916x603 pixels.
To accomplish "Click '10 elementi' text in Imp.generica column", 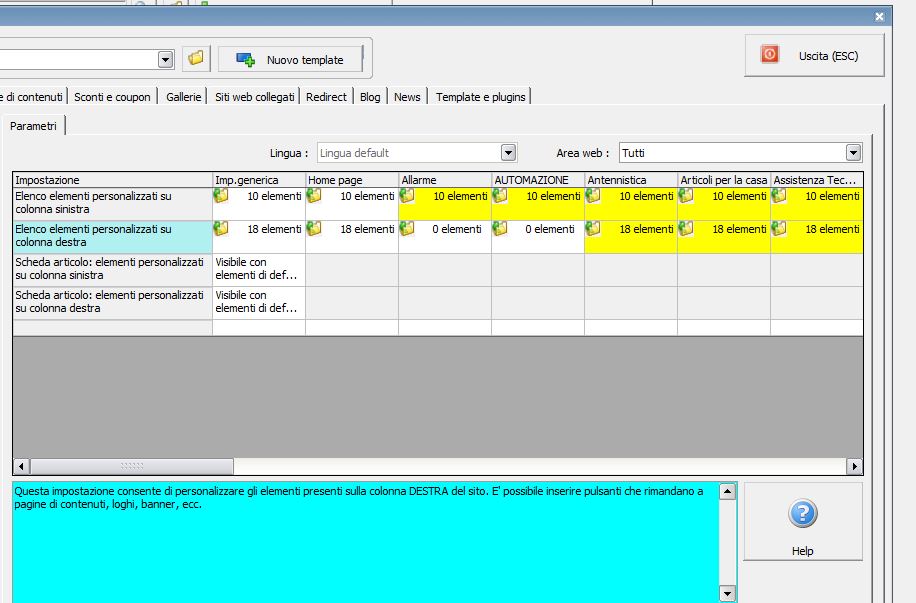I will [x=274, y=196].
